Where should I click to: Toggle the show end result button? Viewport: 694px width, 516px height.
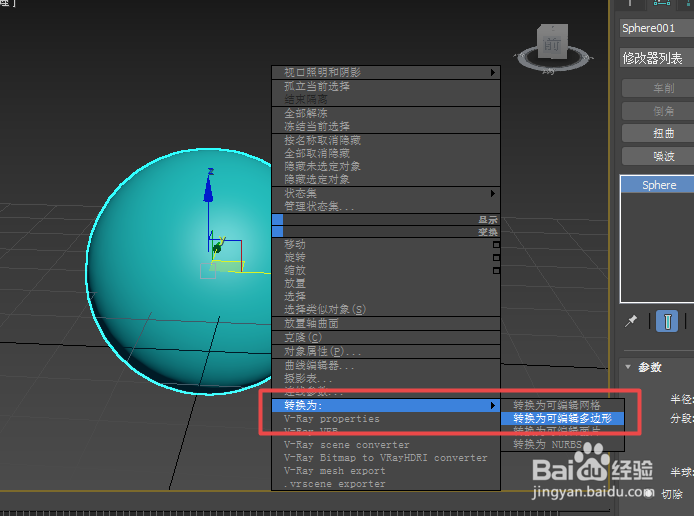coord(667,321)
